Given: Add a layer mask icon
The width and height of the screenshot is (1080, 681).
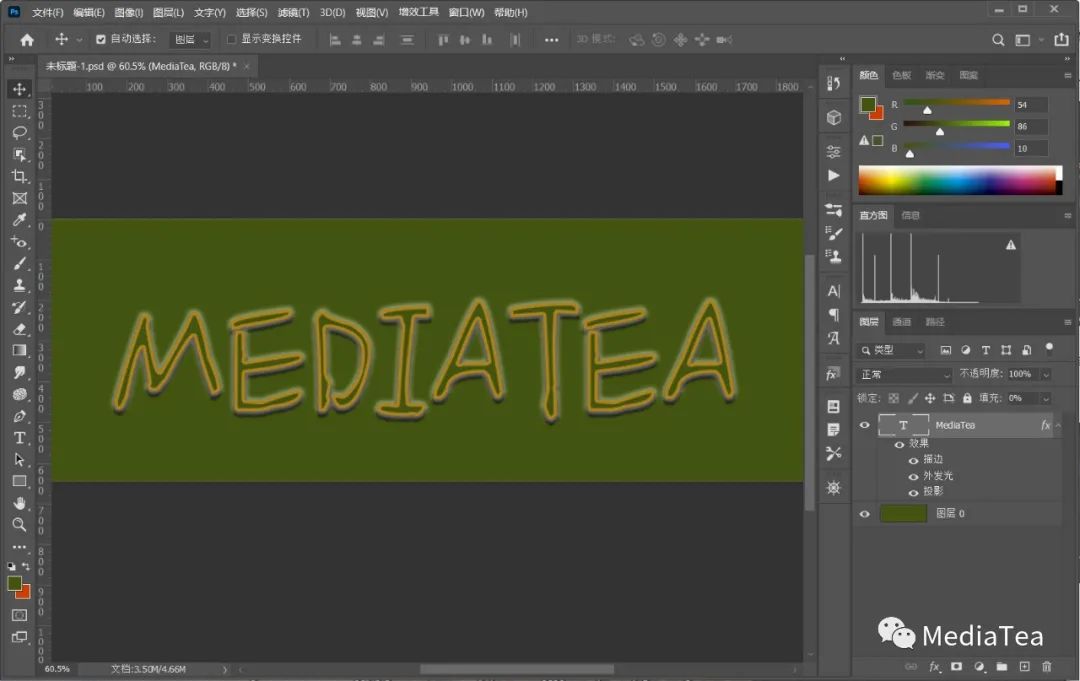Looking at the screenshot, I should coord(956,667).
